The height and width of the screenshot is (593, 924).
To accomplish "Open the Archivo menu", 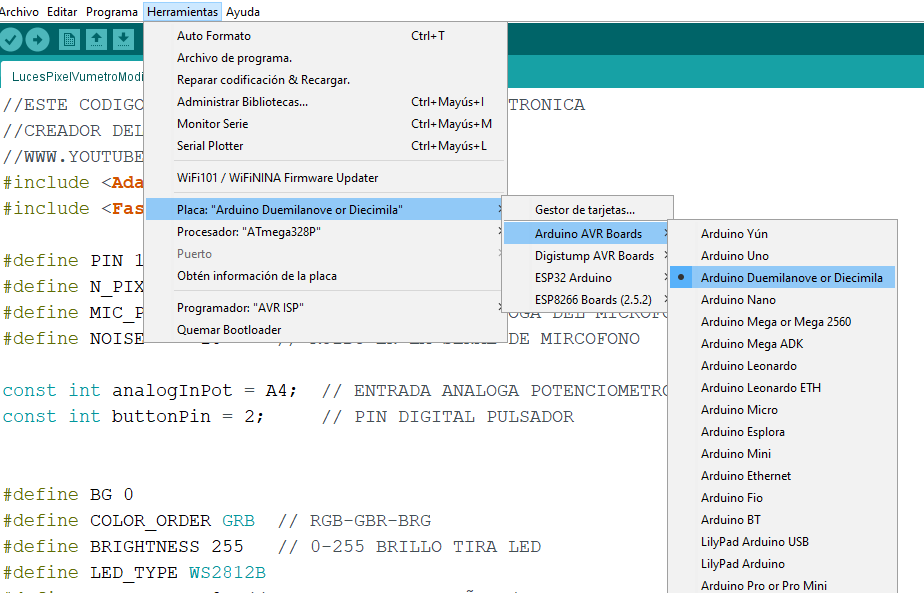I will point(19,12).
